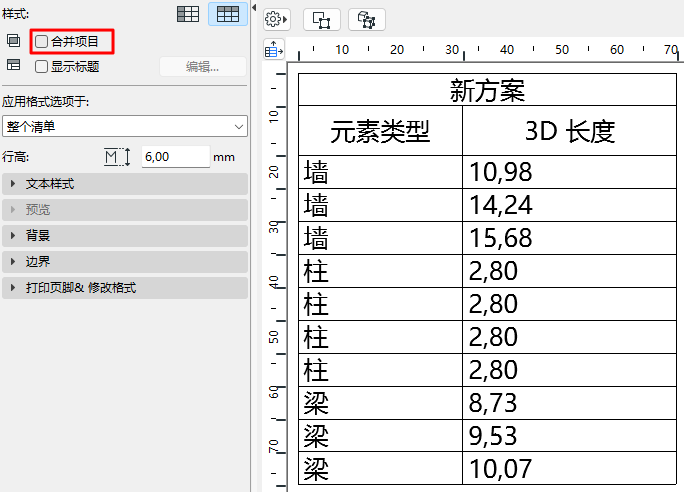
Task: Click the cell with value 9,53
Action: [570, 436]
